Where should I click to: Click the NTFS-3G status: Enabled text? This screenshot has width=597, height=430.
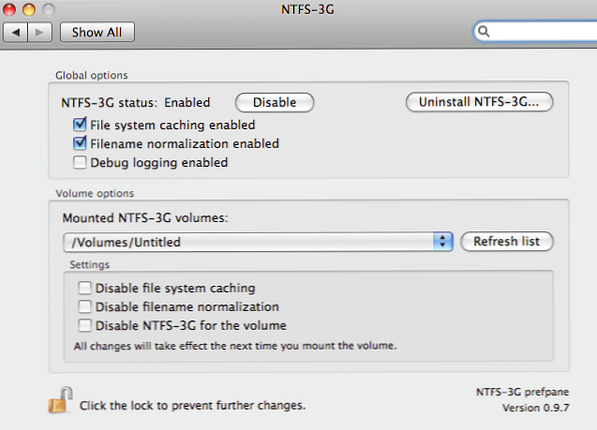coord(136,103)
